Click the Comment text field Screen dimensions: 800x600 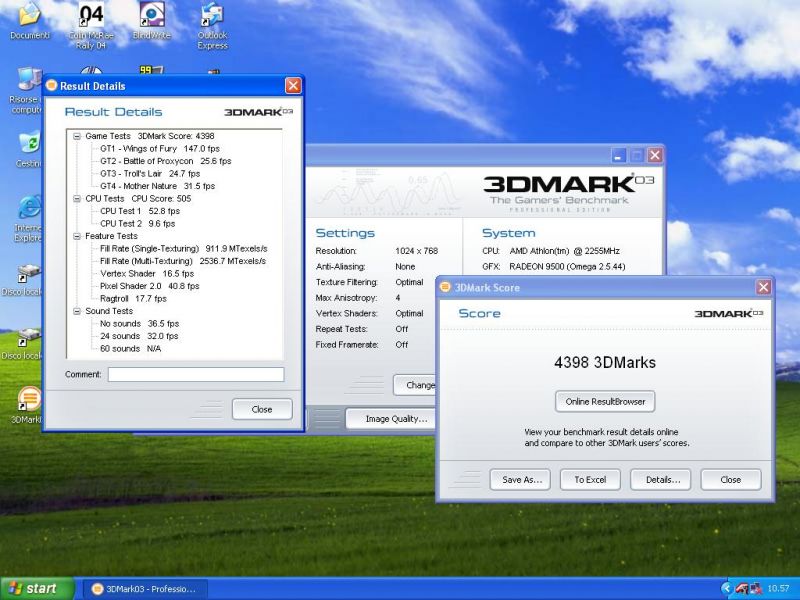(x=196, y=374)
